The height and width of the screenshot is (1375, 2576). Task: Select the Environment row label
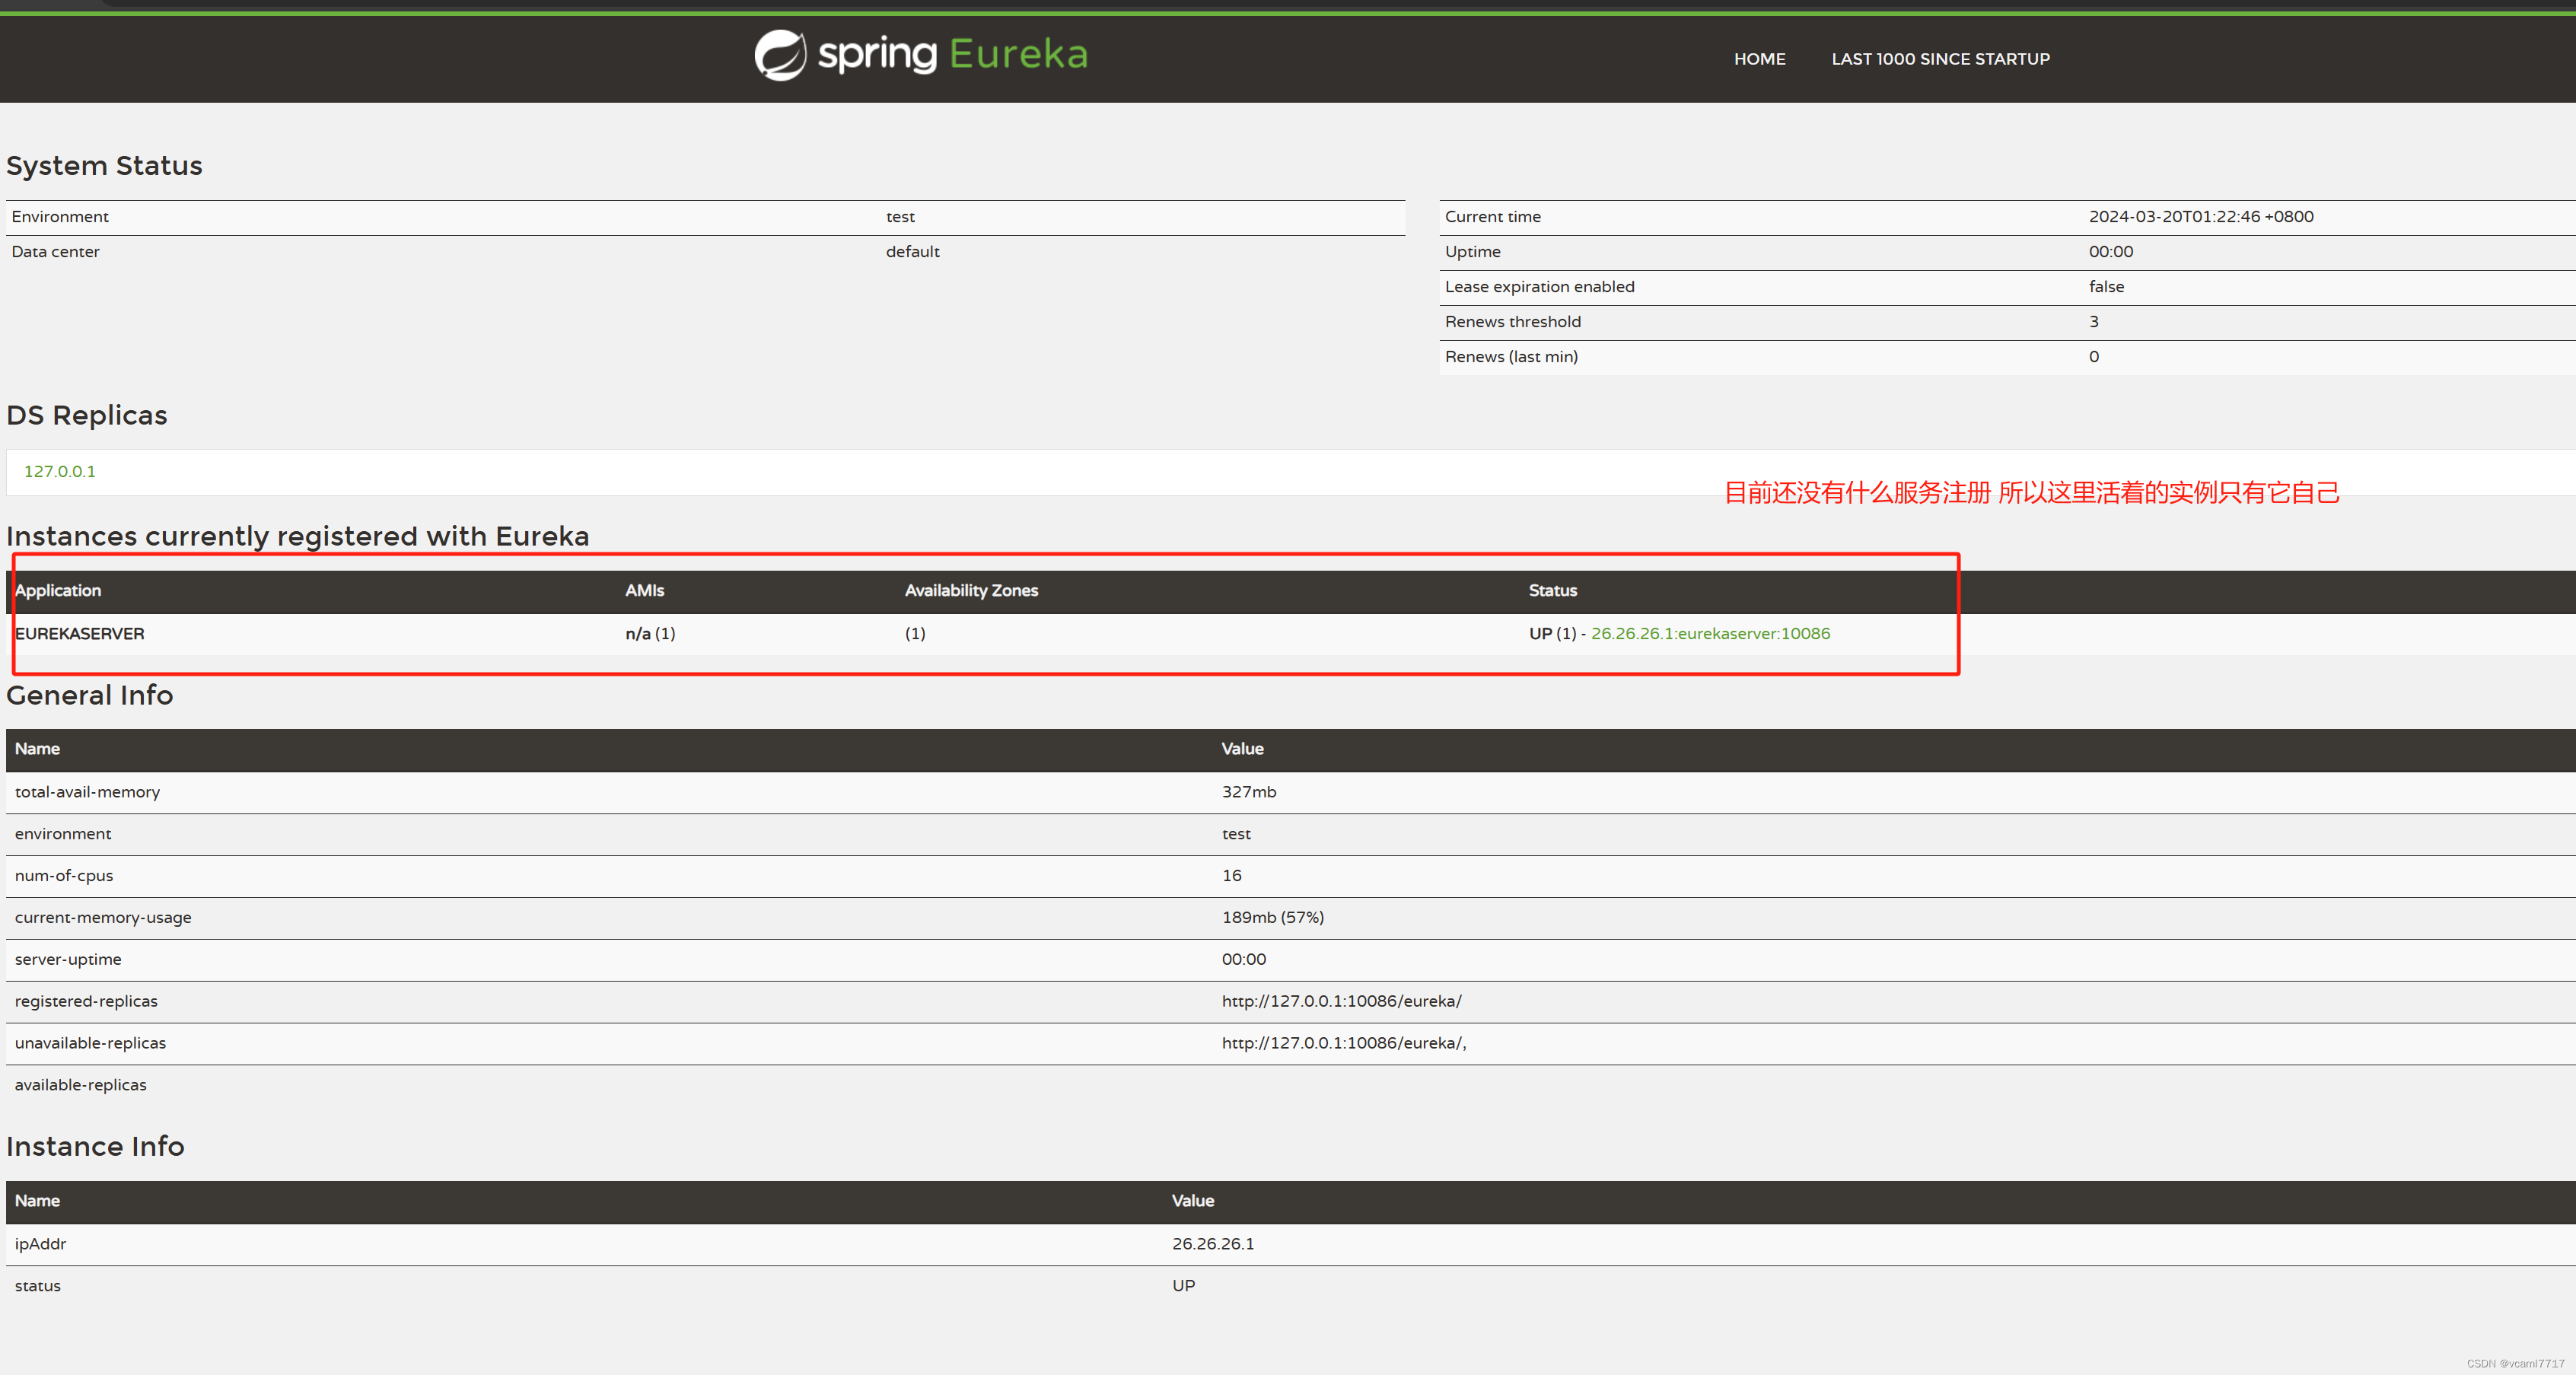(x=60, y=216)
